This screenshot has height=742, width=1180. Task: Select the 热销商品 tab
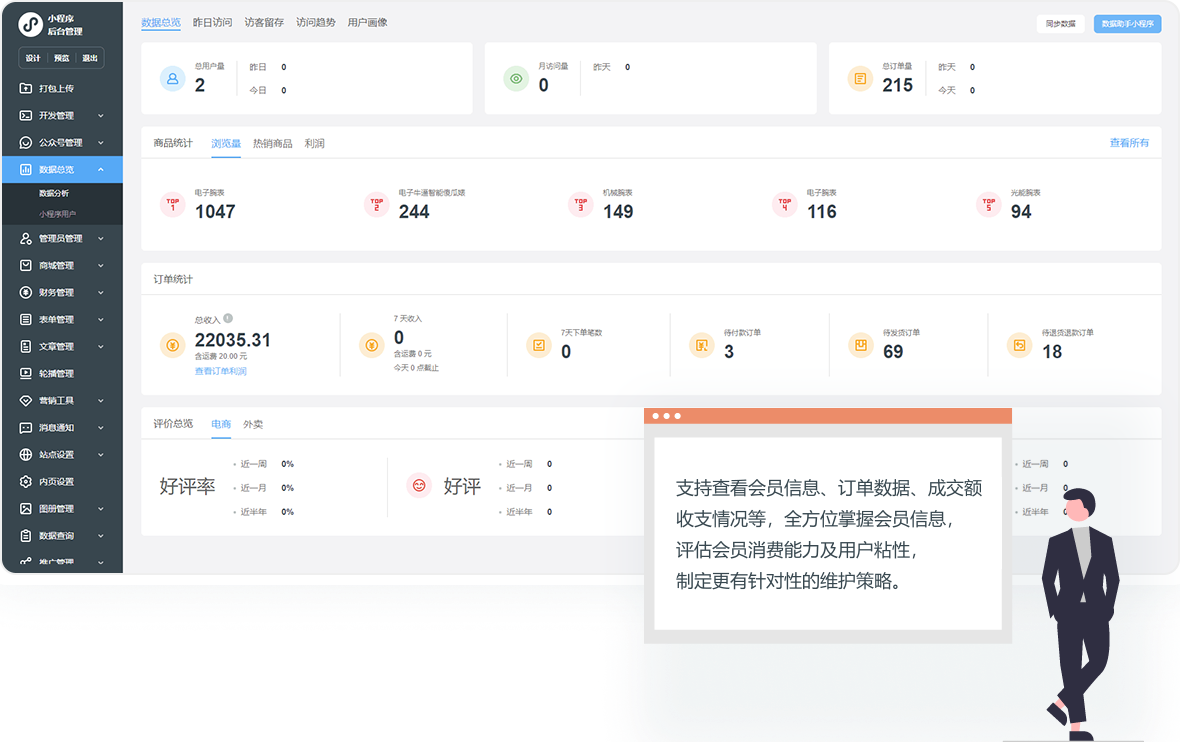pyautogui.click(x=272, y=144)
